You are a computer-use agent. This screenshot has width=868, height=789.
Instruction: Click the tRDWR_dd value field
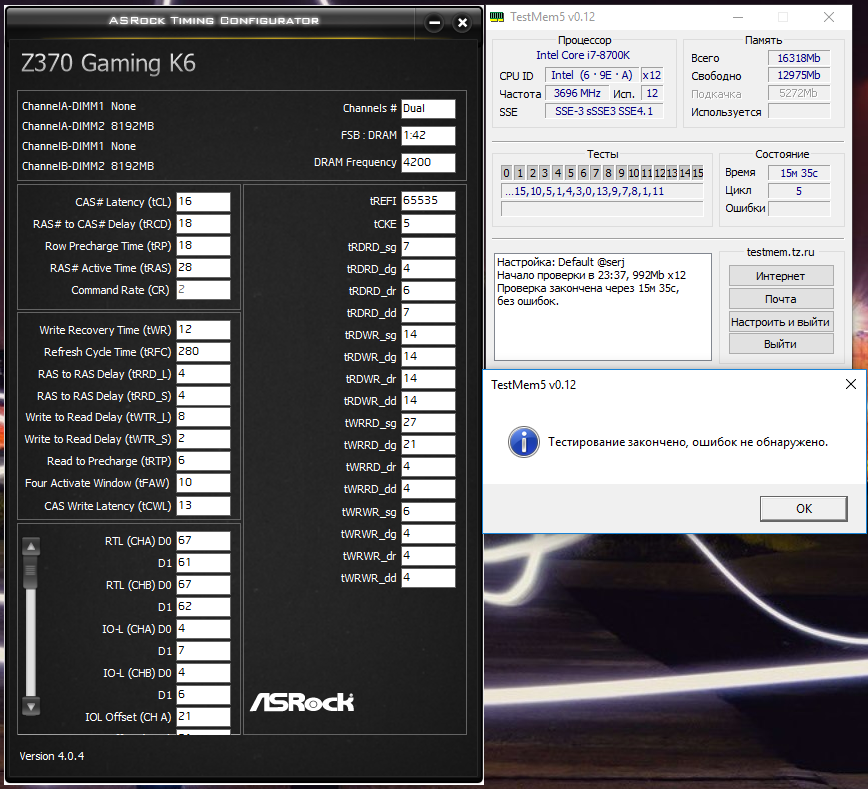[428, 401]
